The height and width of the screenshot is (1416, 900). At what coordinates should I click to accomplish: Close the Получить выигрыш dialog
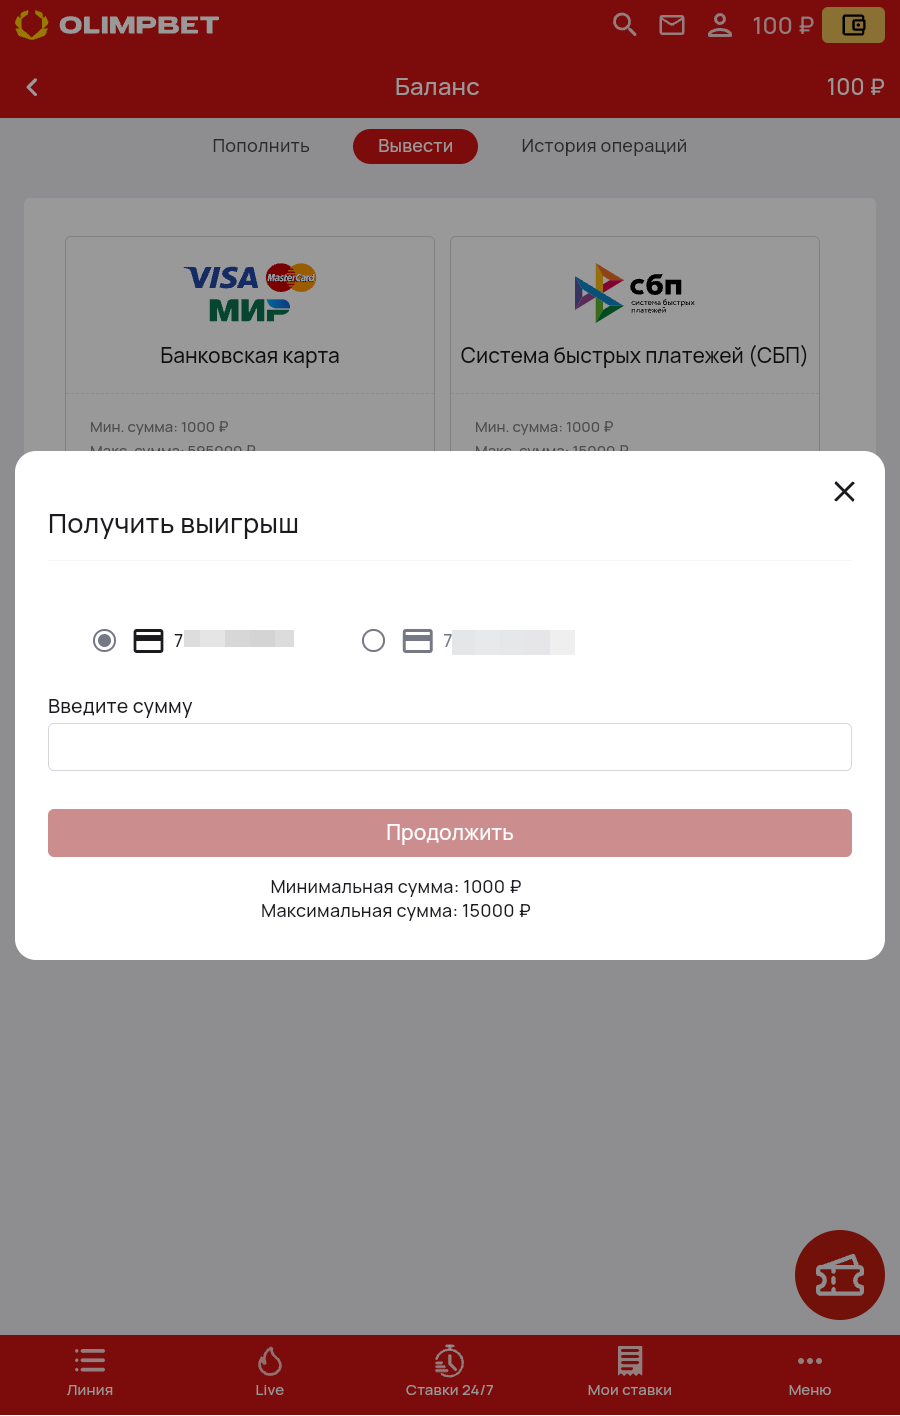pos(844,491)
